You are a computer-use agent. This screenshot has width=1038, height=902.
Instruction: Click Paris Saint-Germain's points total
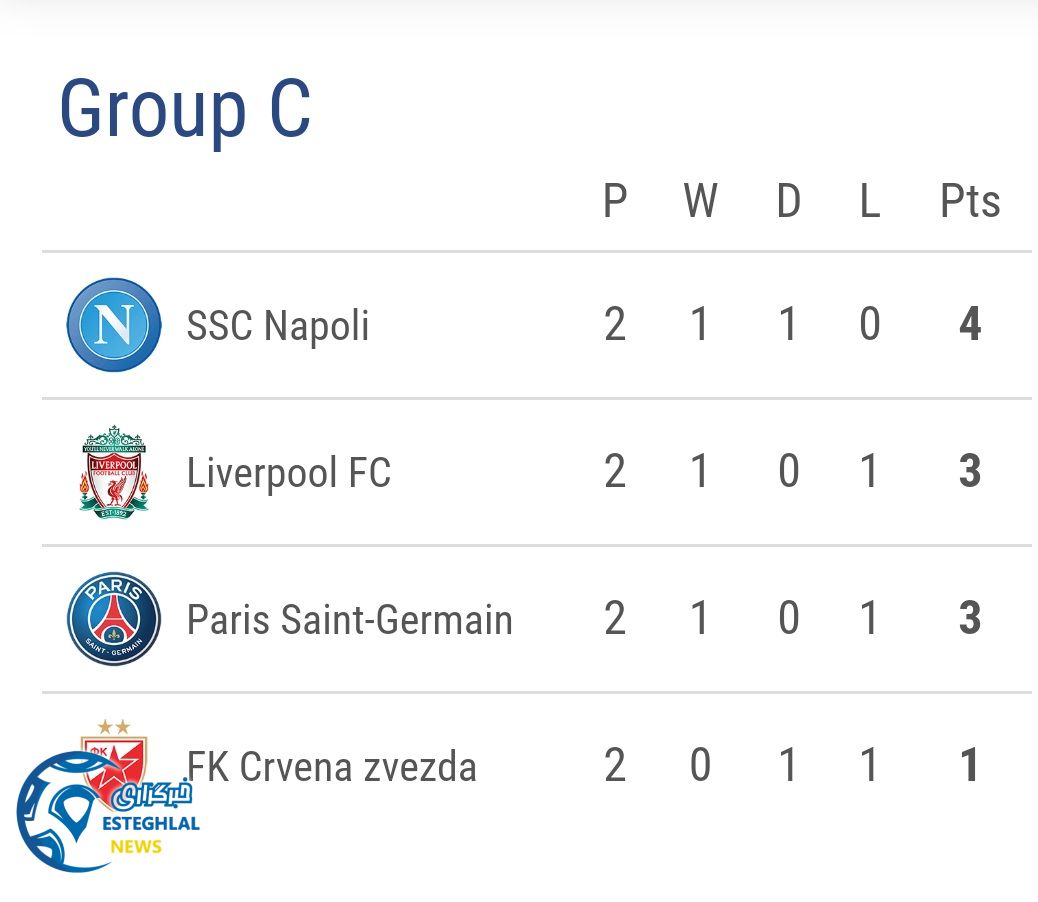click(970, 619)
